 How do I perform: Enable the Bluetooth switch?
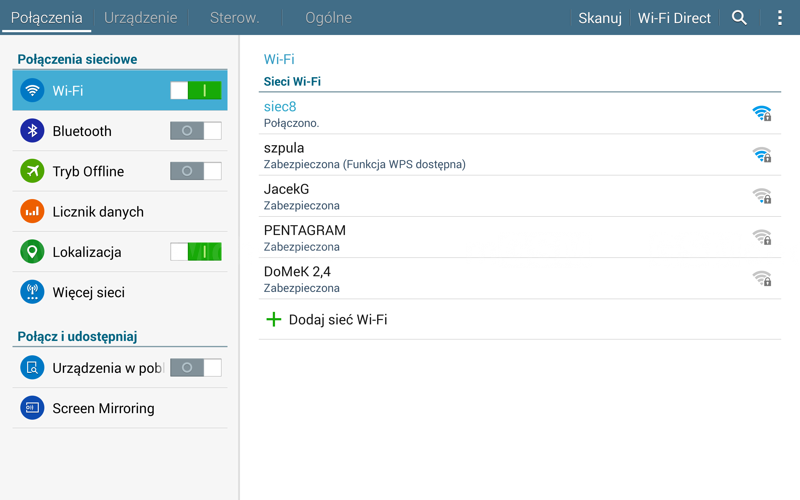point(195,131)
